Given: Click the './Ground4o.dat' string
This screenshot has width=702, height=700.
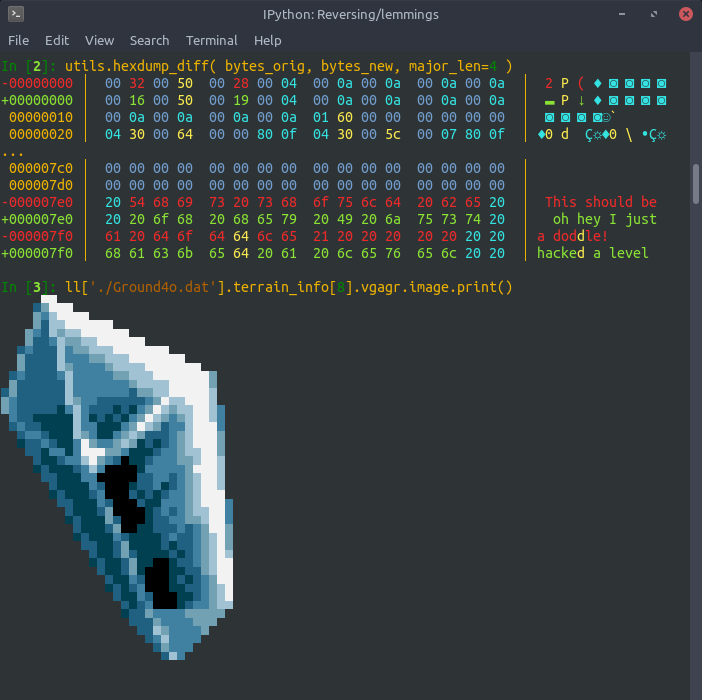Looking at the screenshot, I should [154, 287].
